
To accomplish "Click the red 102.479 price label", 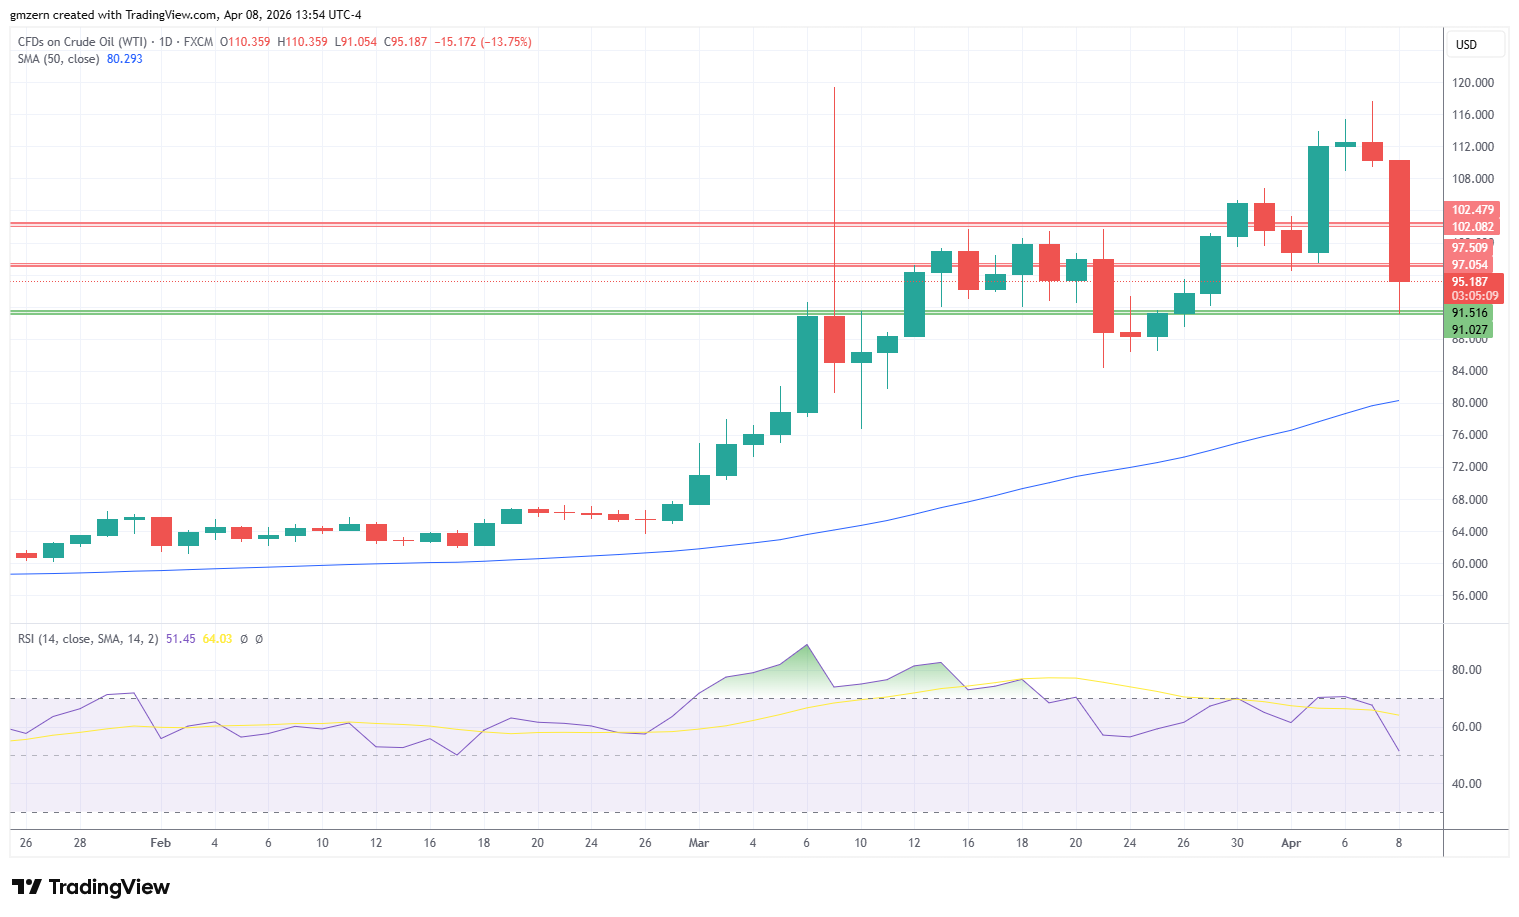I will (1473, 210).
